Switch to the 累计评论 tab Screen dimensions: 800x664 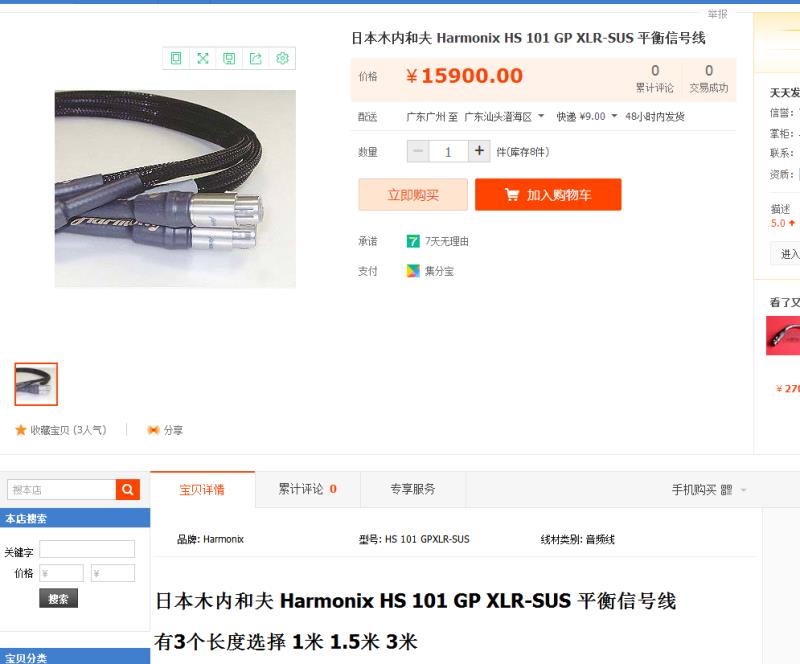[308, 489]
